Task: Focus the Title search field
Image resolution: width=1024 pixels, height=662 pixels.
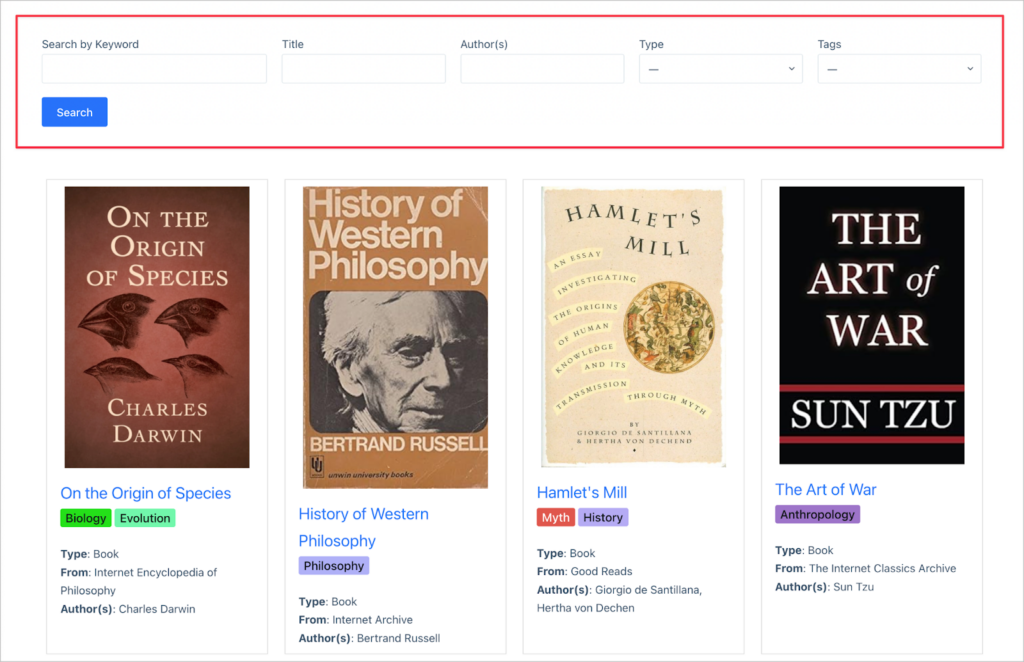Action: pyautogui.click(x=364, y=69)
